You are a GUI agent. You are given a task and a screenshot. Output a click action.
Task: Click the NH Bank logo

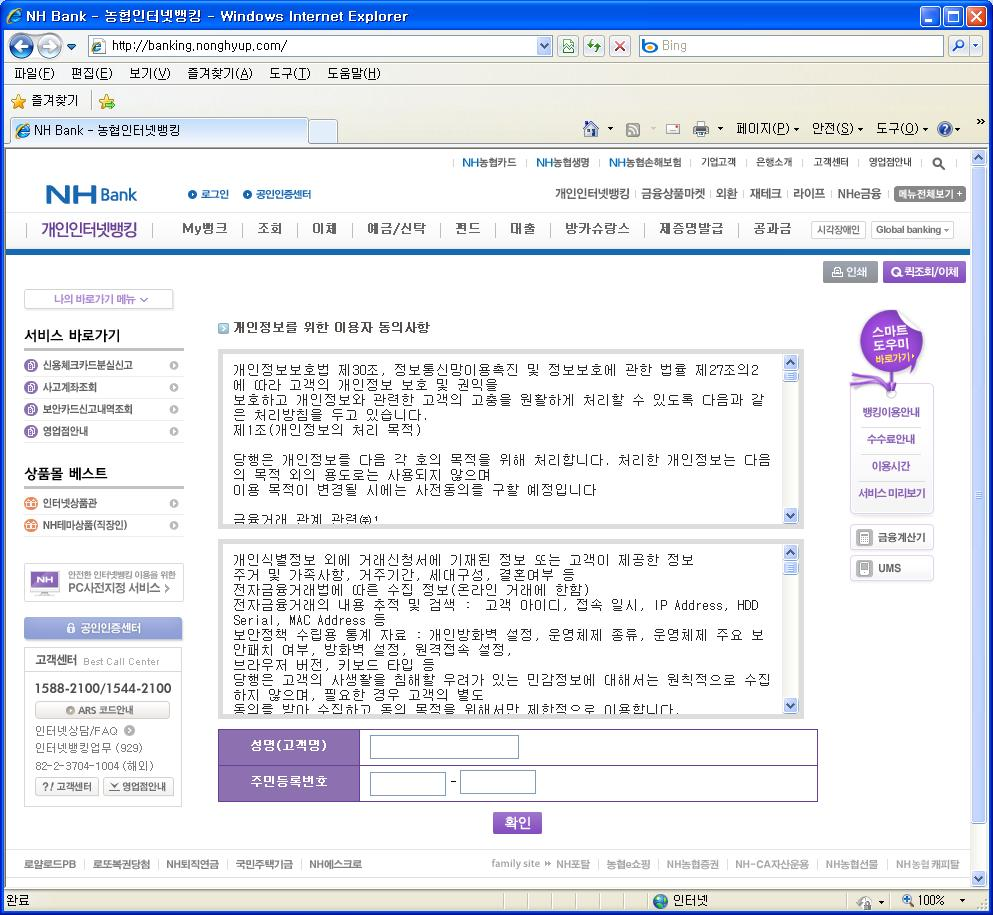(91, 194)
